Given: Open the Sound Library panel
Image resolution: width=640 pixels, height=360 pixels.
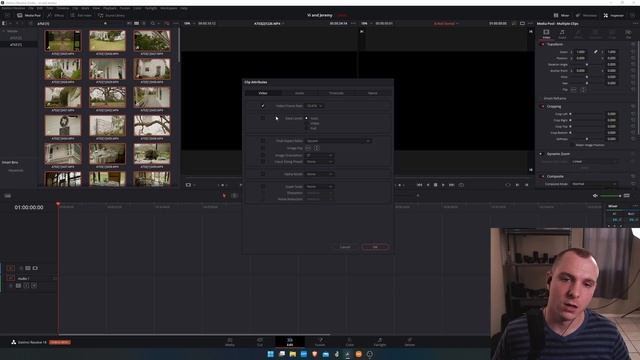Looking at the screenshot, I should (x=111, y=15).
